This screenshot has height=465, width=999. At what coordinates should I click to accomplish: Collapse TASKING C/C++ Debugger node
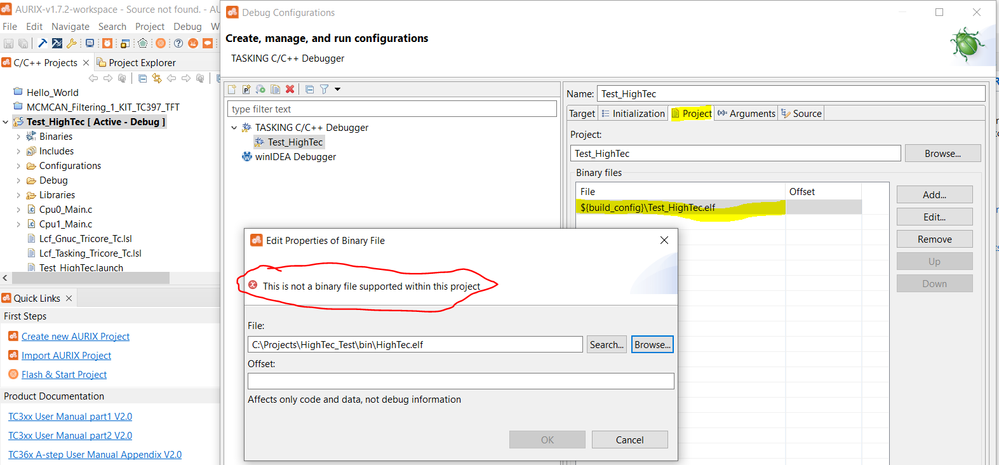pos(234,127)
